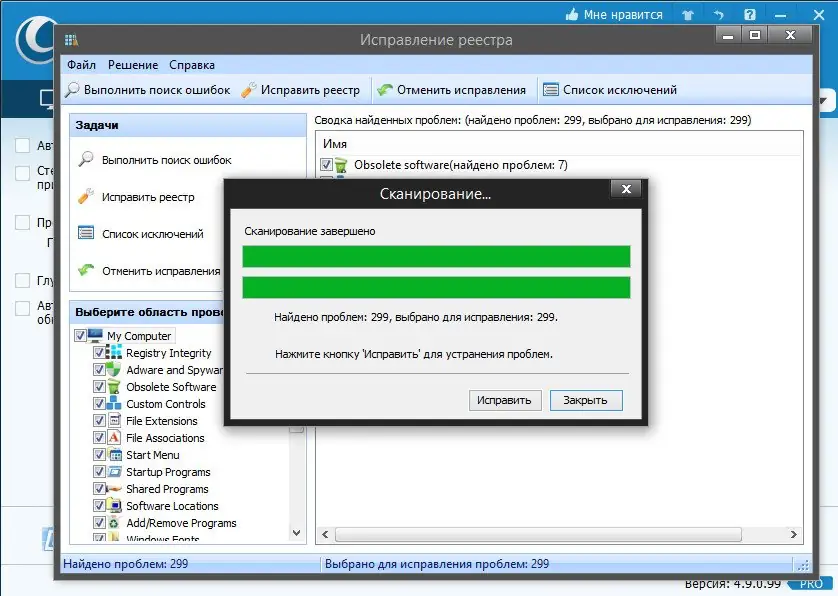This screenshot has width=838, height=596.
Task: Click the lower green scan progress bar
Action: (436, 288)
